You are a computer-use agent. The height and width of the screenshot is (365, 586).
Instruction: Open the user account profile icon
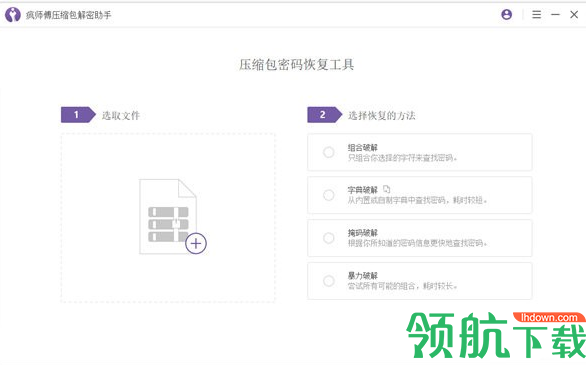pos(506,15)
